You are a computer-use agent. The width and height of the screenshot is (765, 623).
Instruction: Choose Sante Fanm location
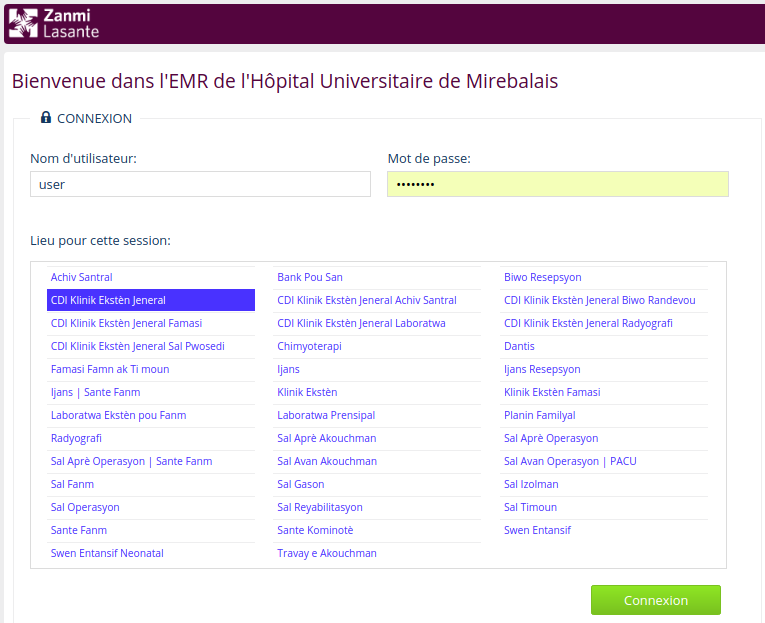pos(151,530)
